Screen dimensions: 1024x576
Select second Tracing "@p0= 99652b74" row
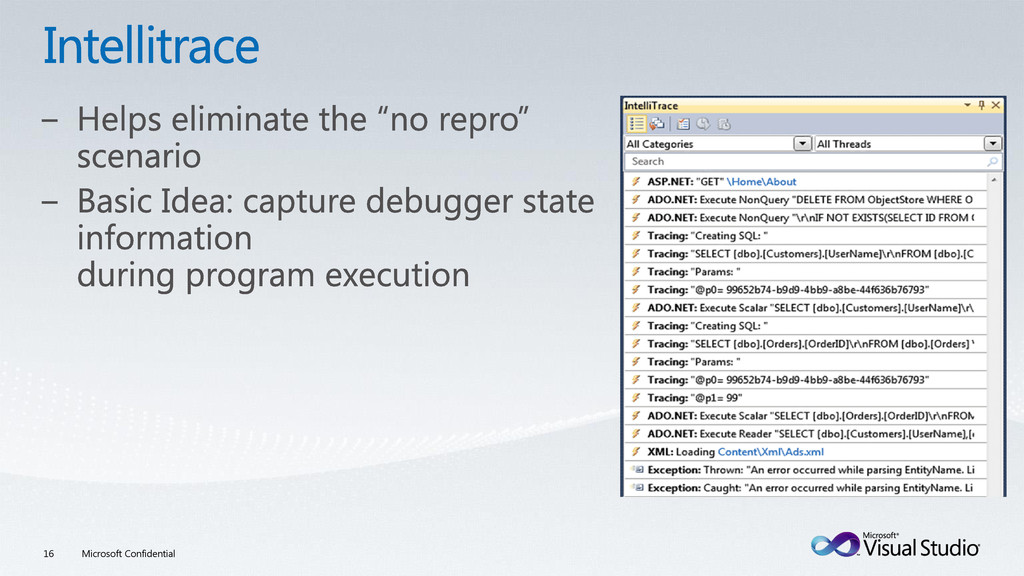(805, 379)
